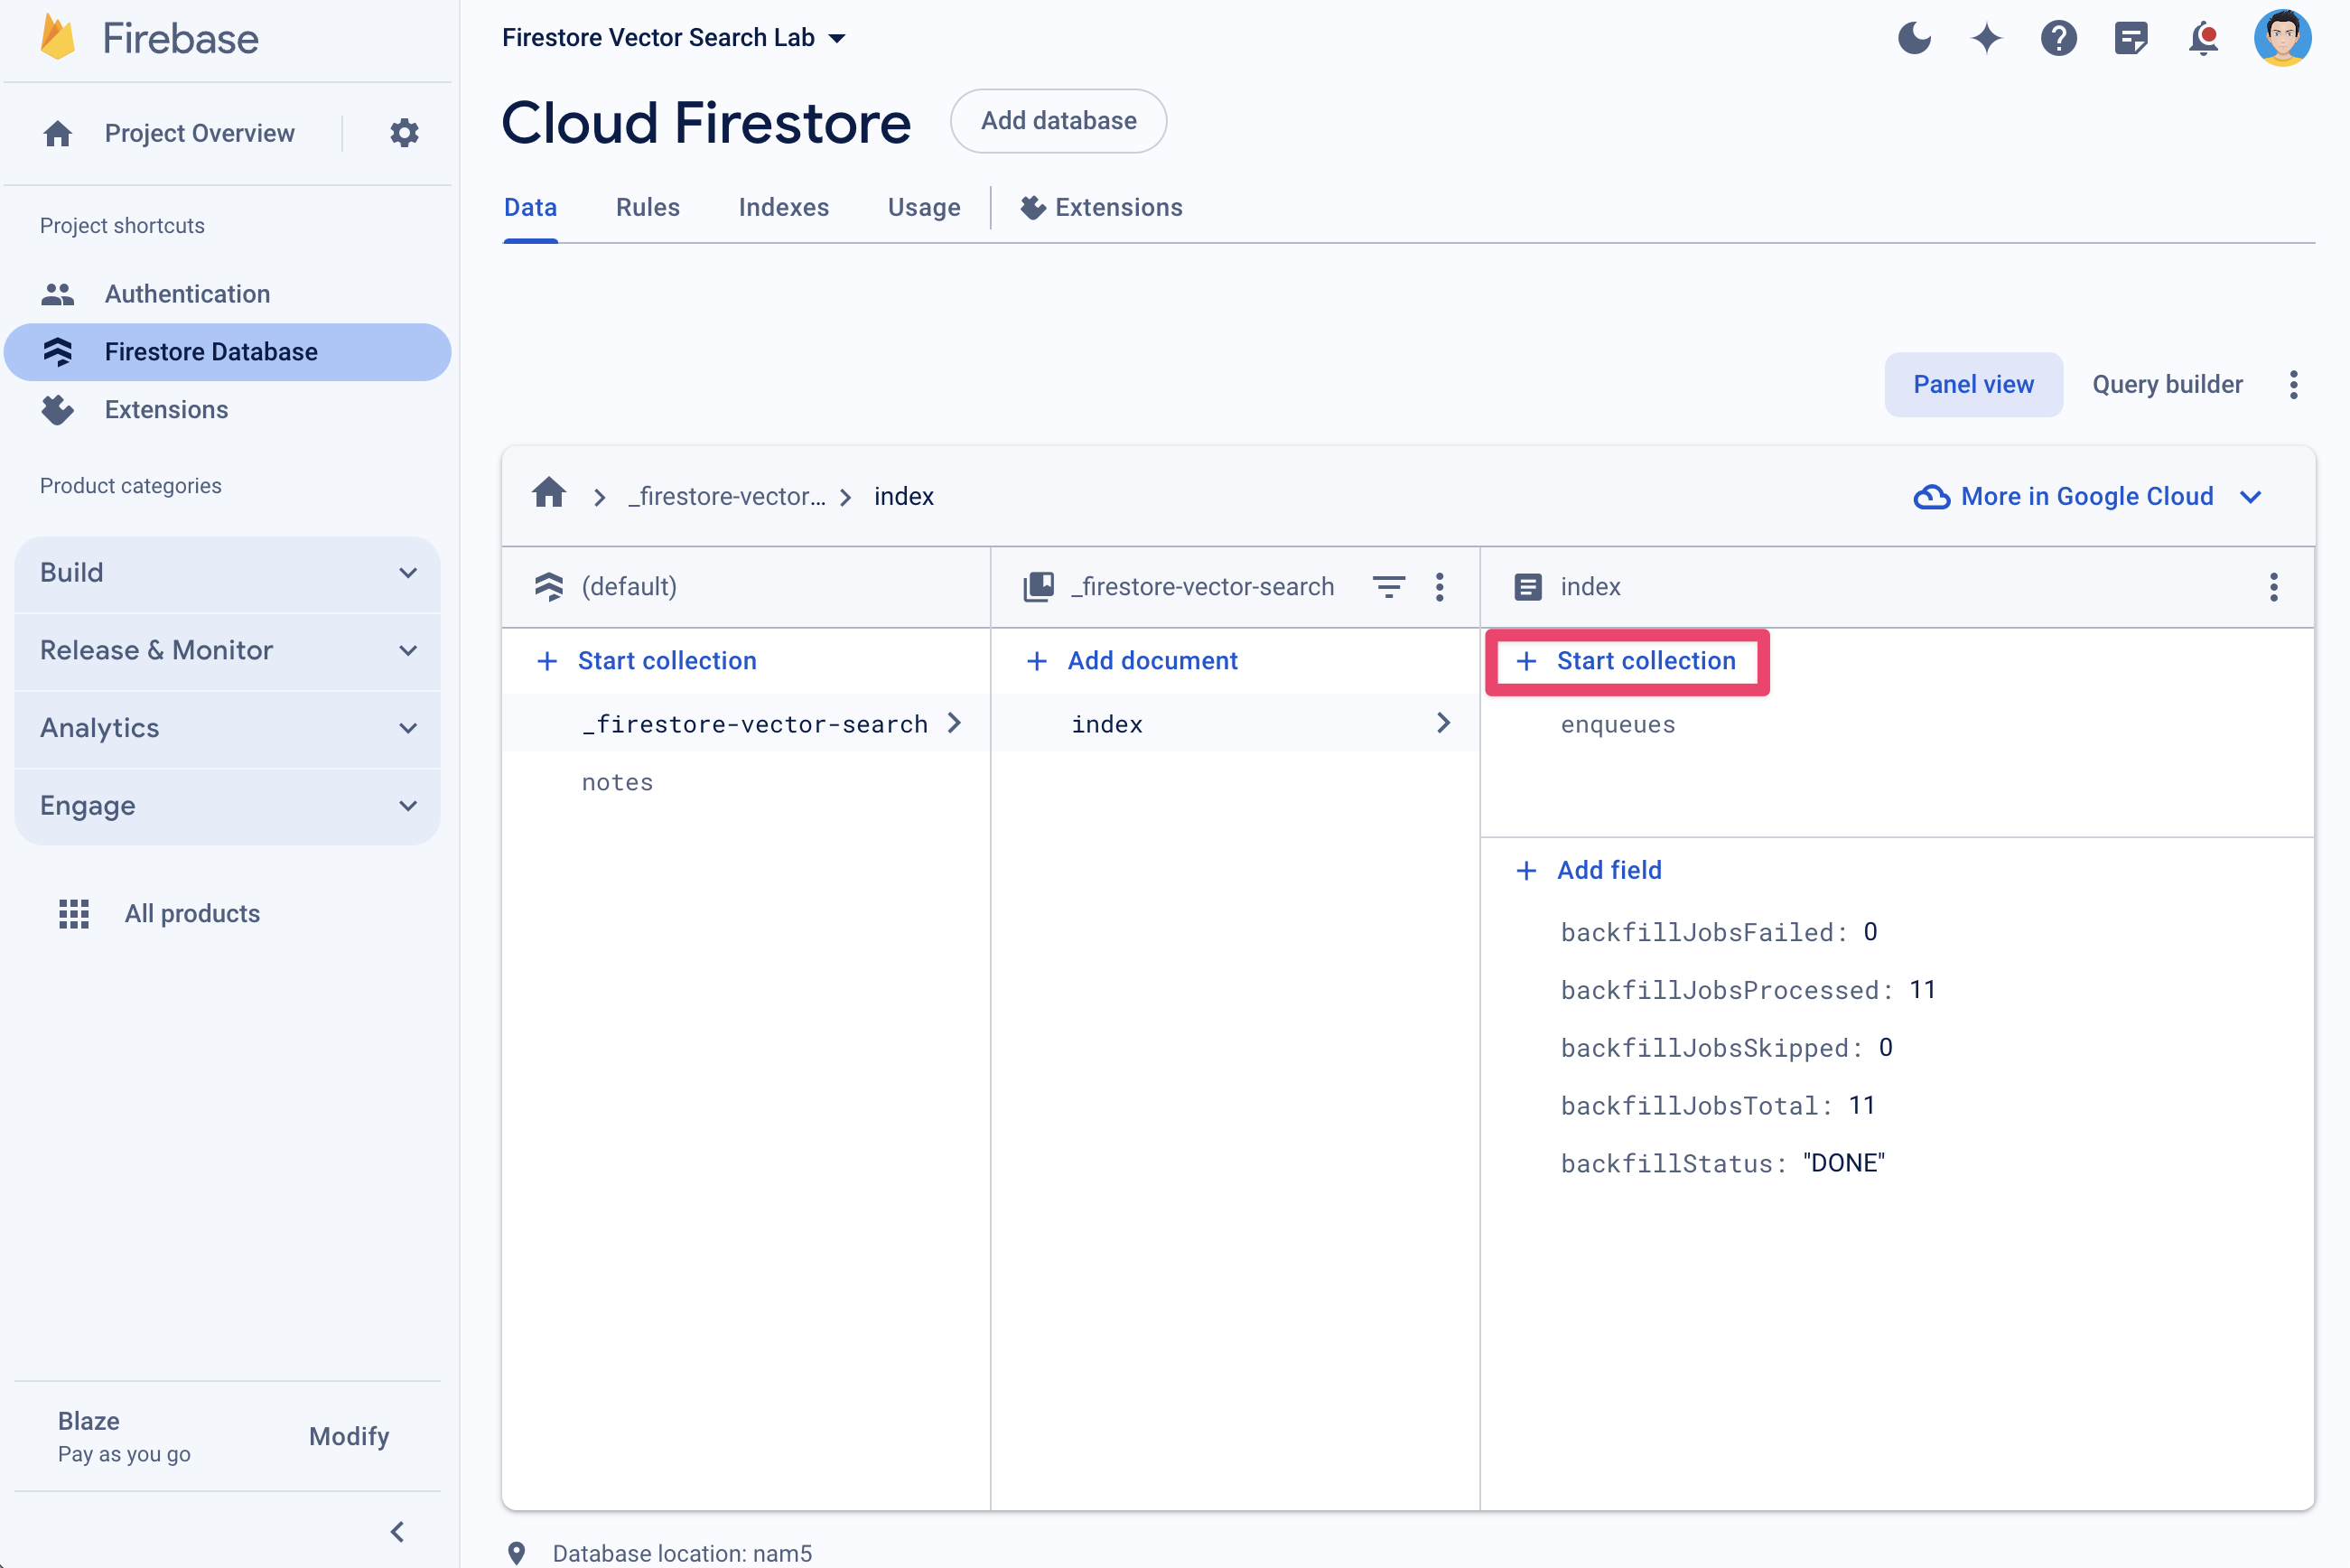Select the Query builder tab
This screenshot has height=1568, width=2350.
coord(2167,383)
